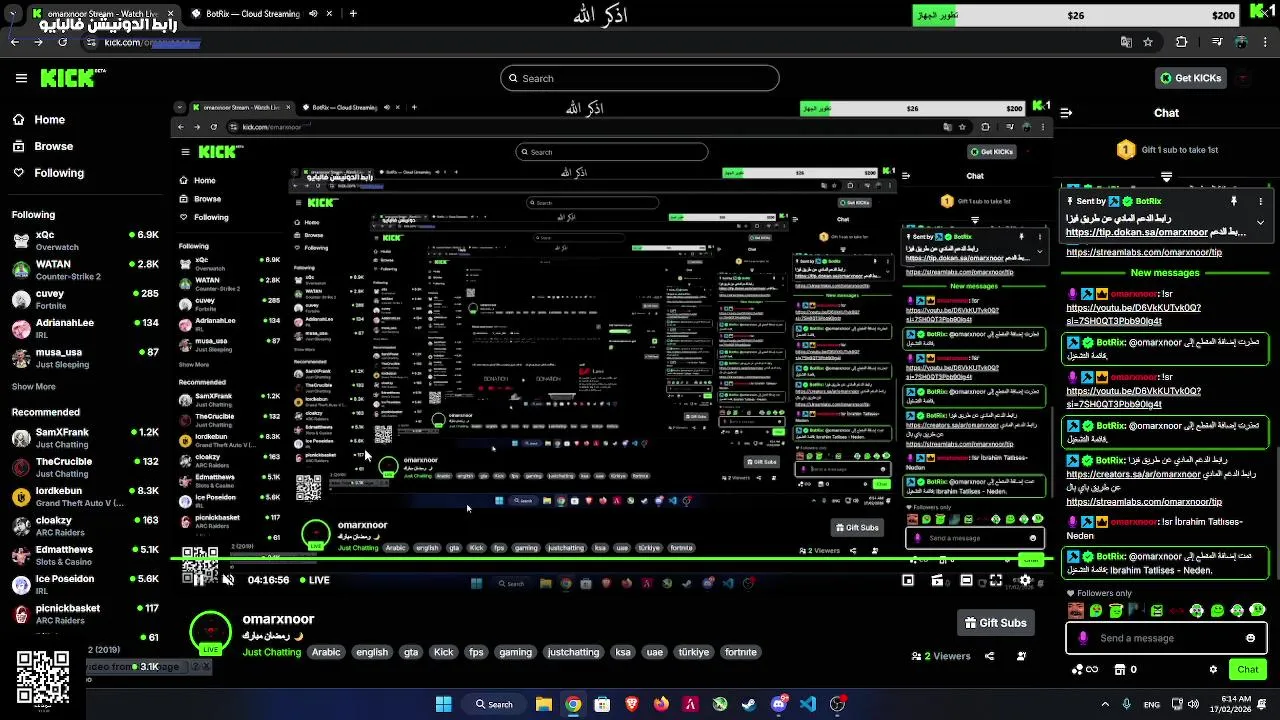The height and width of the screenshot is (720, 1280).
Task: Mute the BotRix tab audio icon
Action: coord(313,14)
